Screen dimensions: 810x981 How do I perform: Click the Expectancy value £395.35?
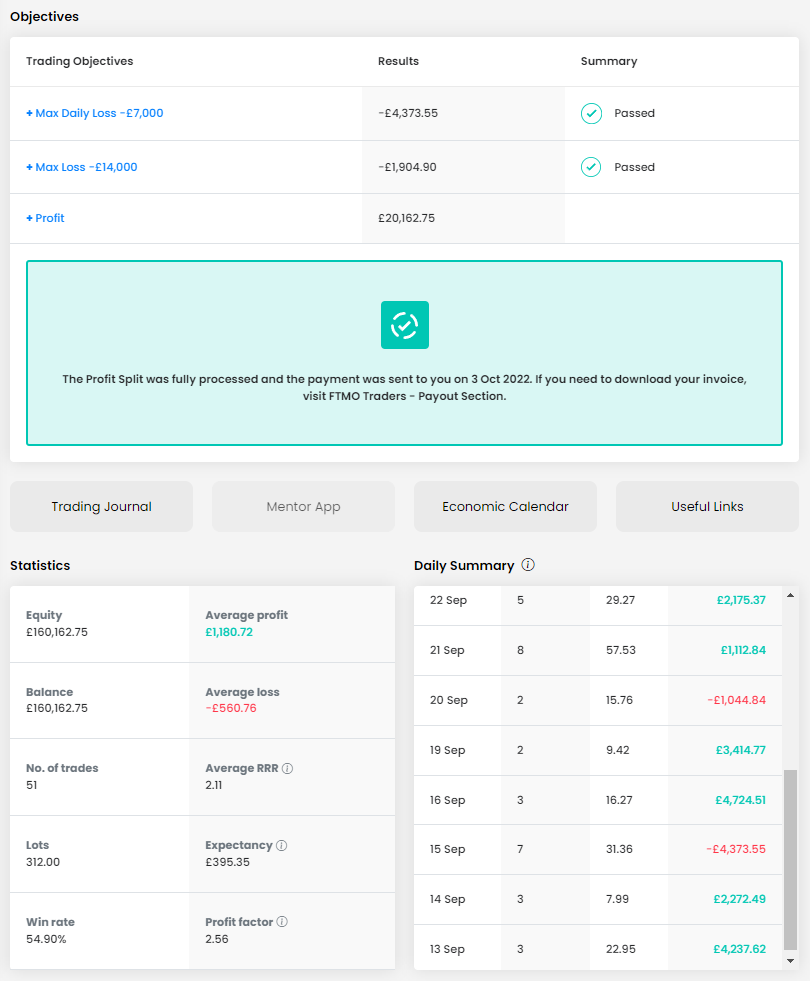(228, 862)
